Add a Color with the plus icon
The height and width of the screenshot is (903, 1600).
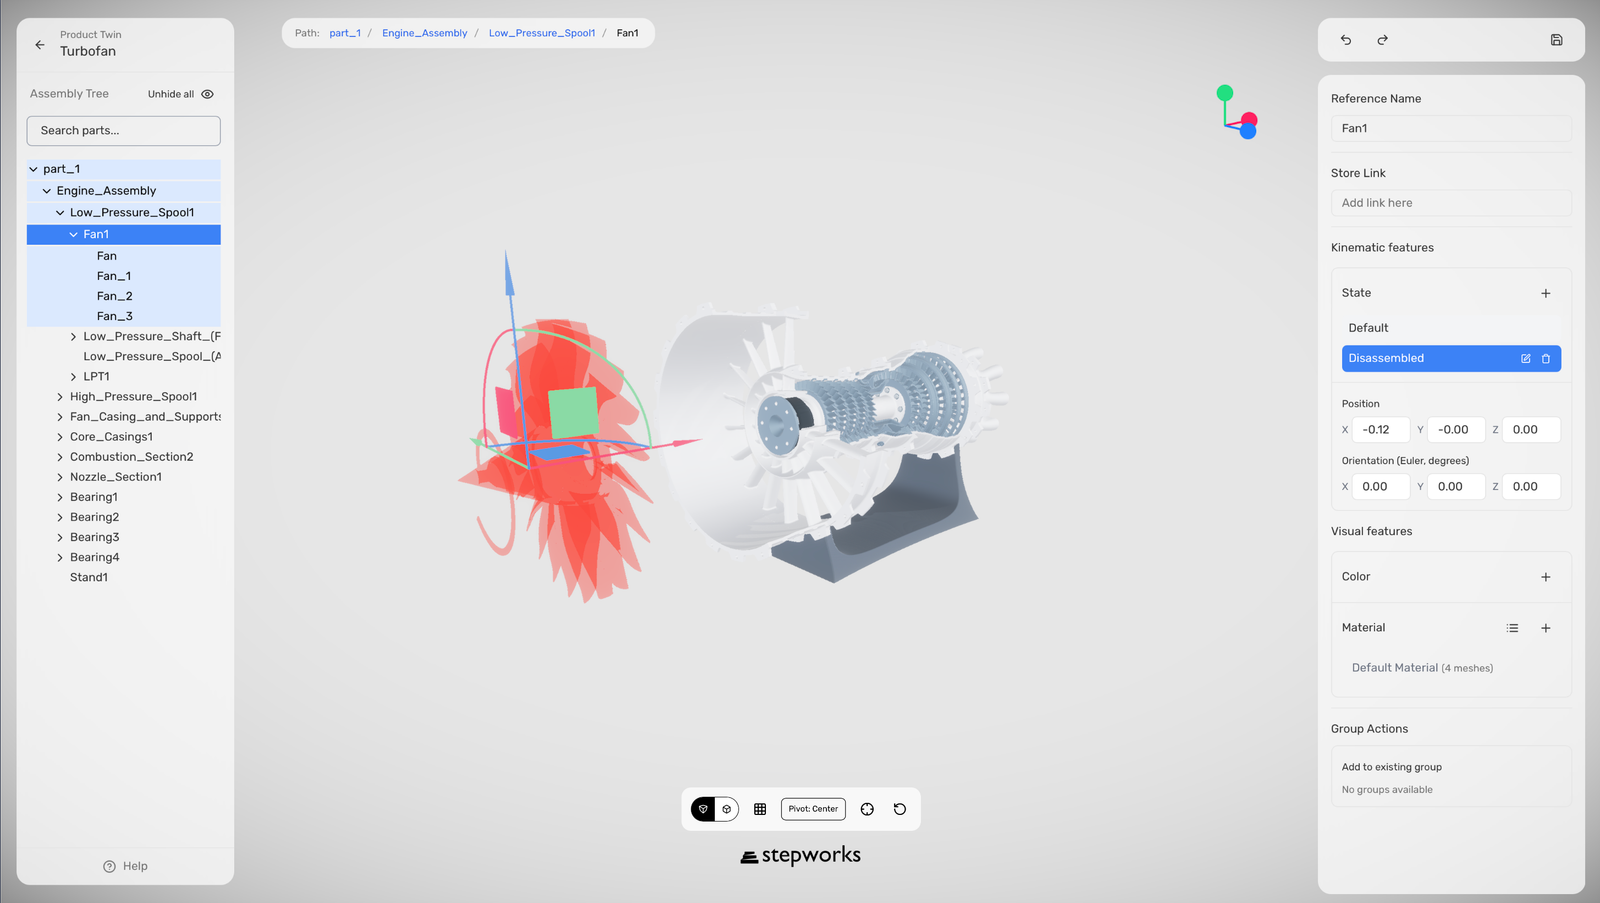[1545, 577]
